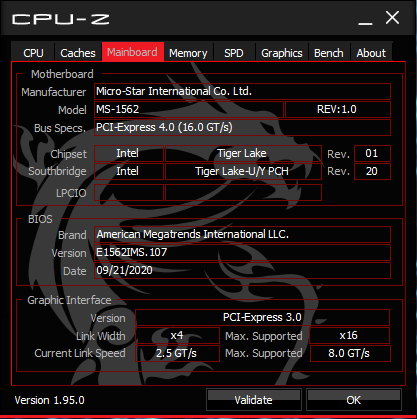Switch to the SPD tab

[234, 52]
